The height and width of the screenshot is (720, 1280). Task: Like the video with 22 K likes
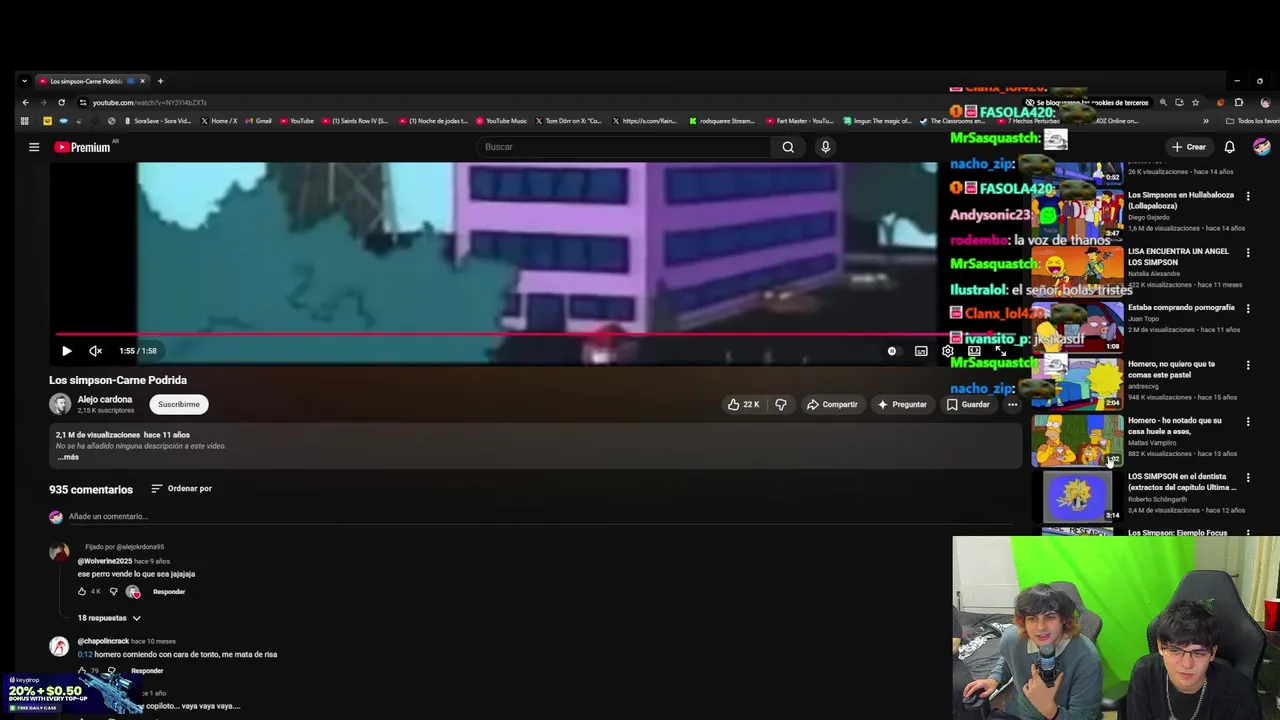pos(743,404)
